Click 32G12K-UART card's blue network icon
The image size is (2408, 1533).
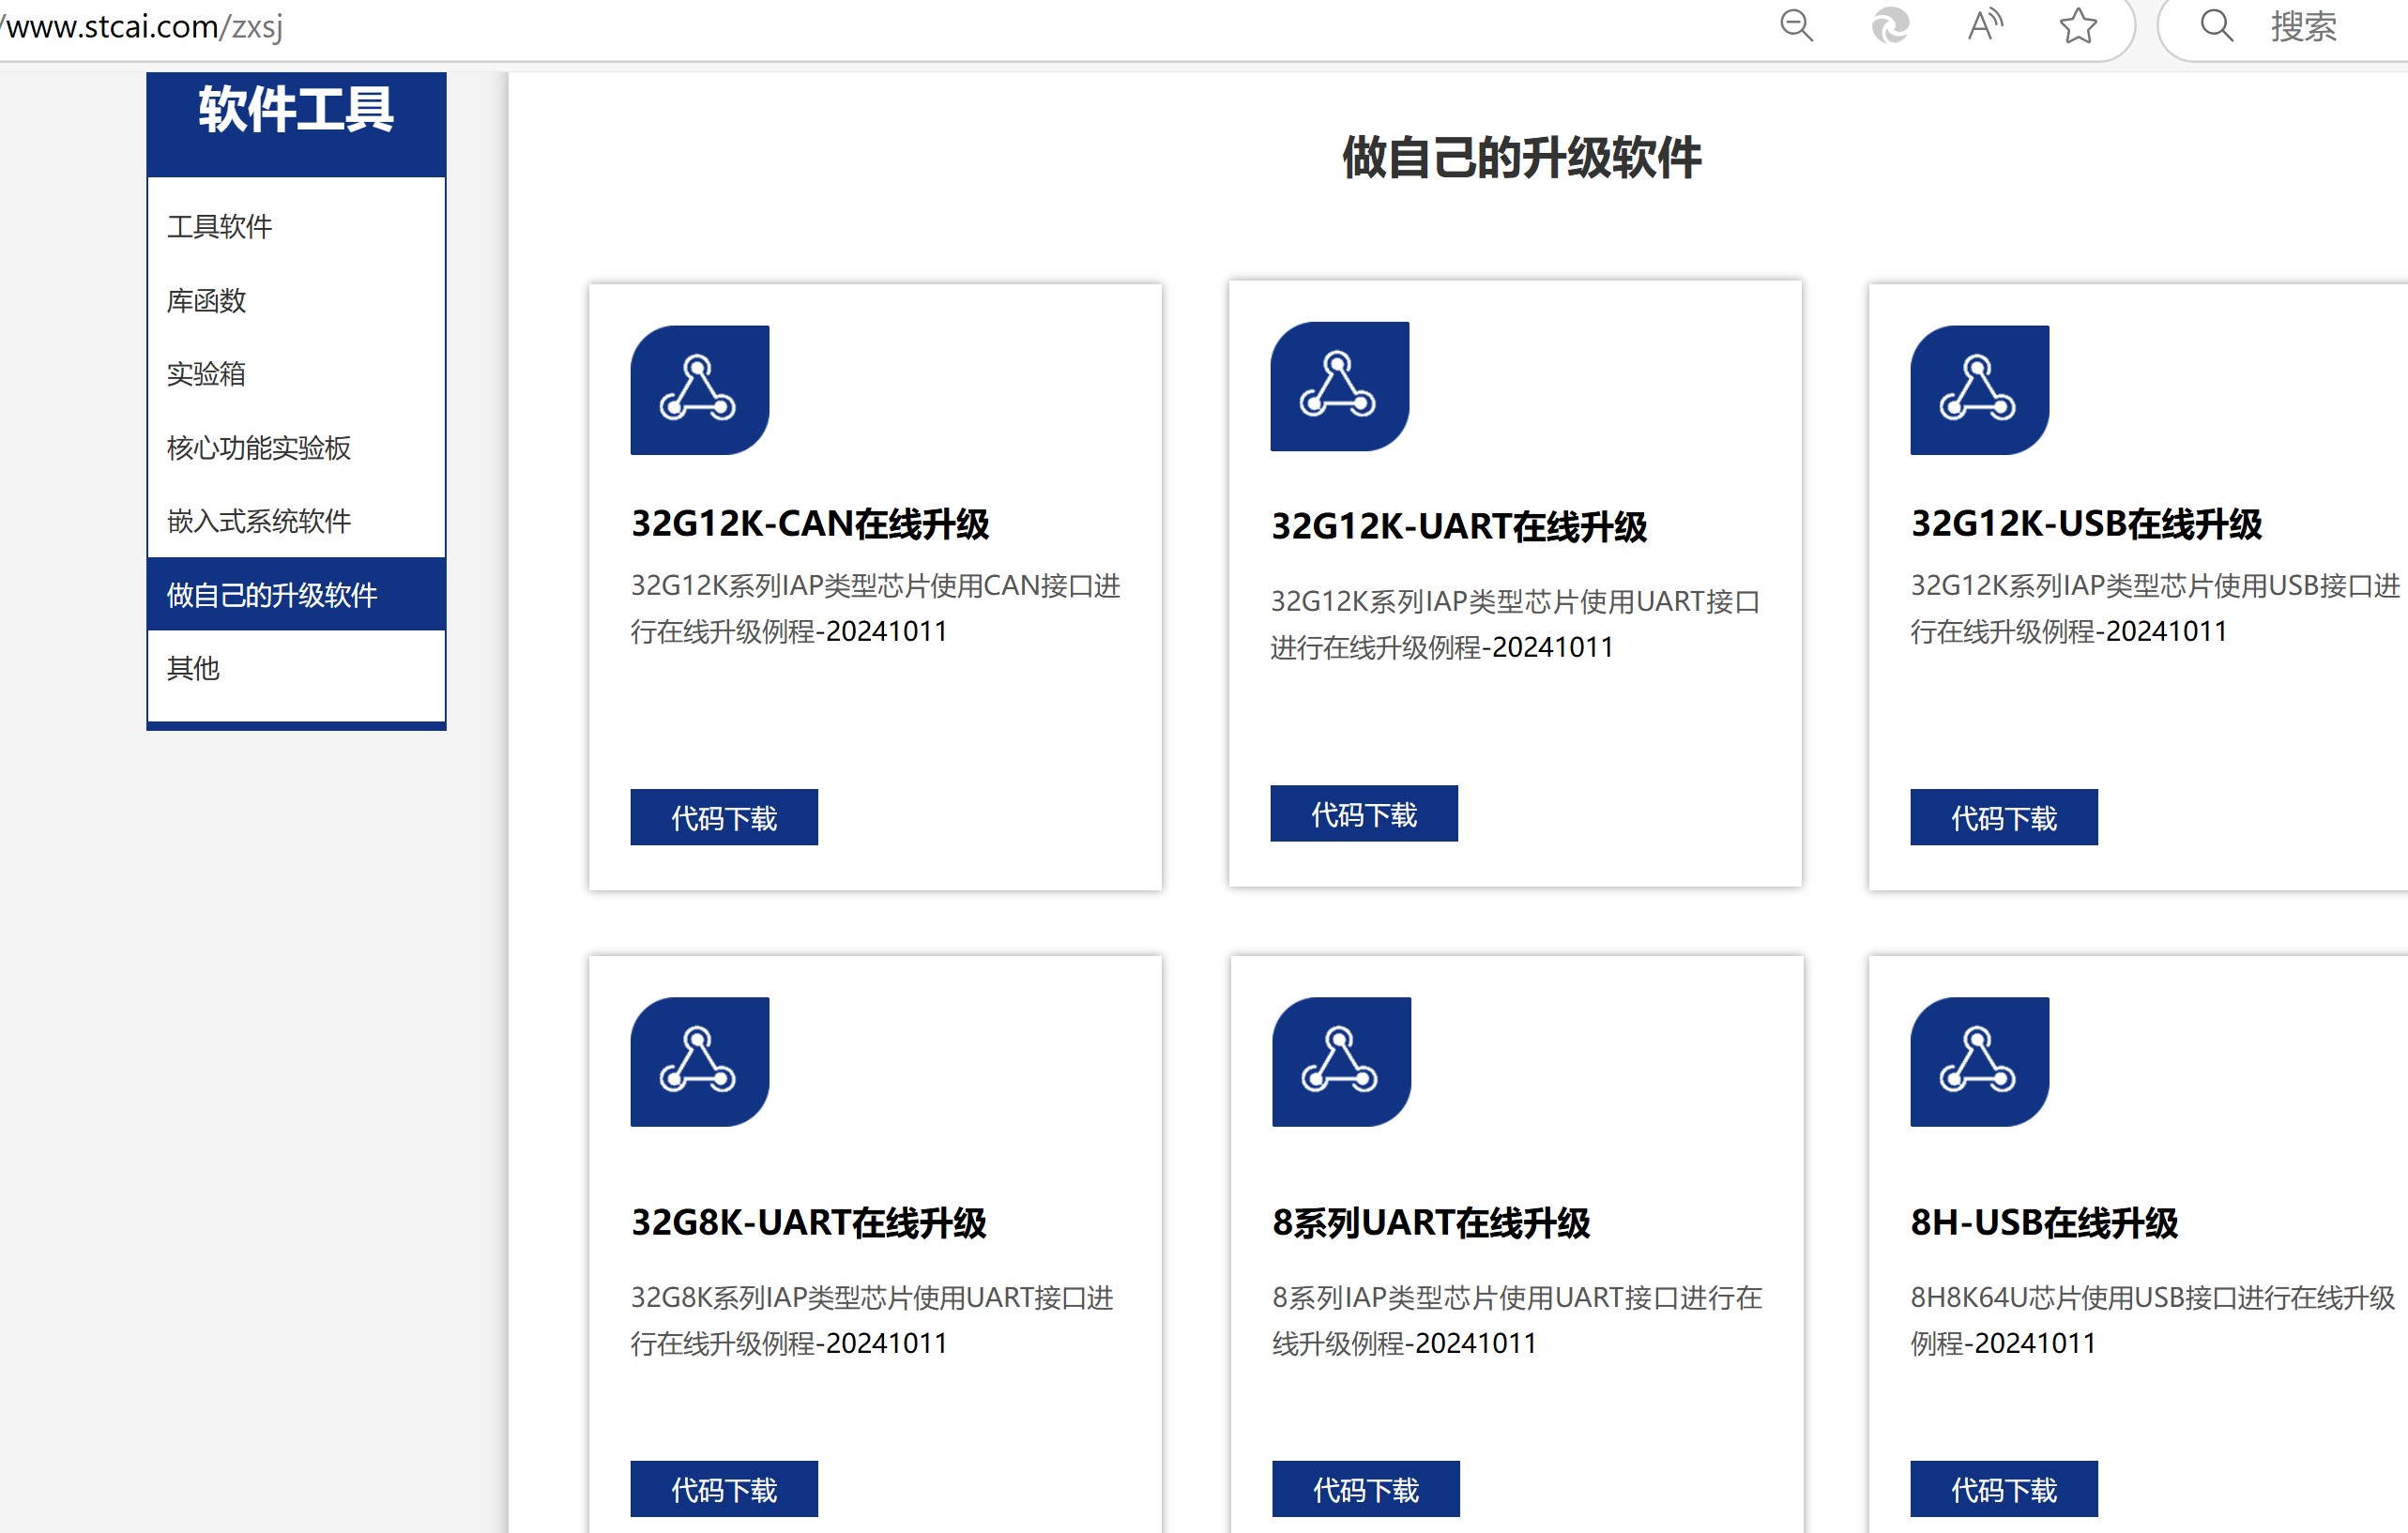(x=1339, y=386)
